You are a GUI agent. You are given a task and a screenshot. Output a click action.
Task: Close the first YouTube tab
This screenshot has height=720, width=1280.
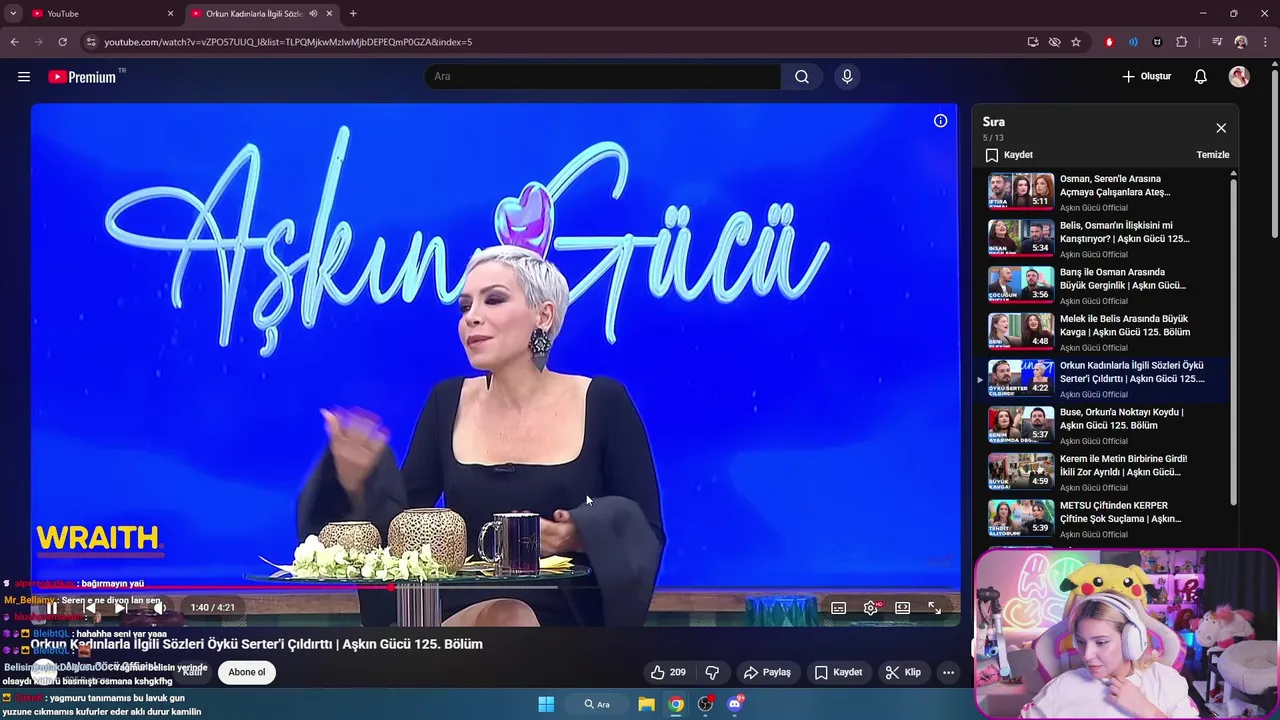[170, 13]
